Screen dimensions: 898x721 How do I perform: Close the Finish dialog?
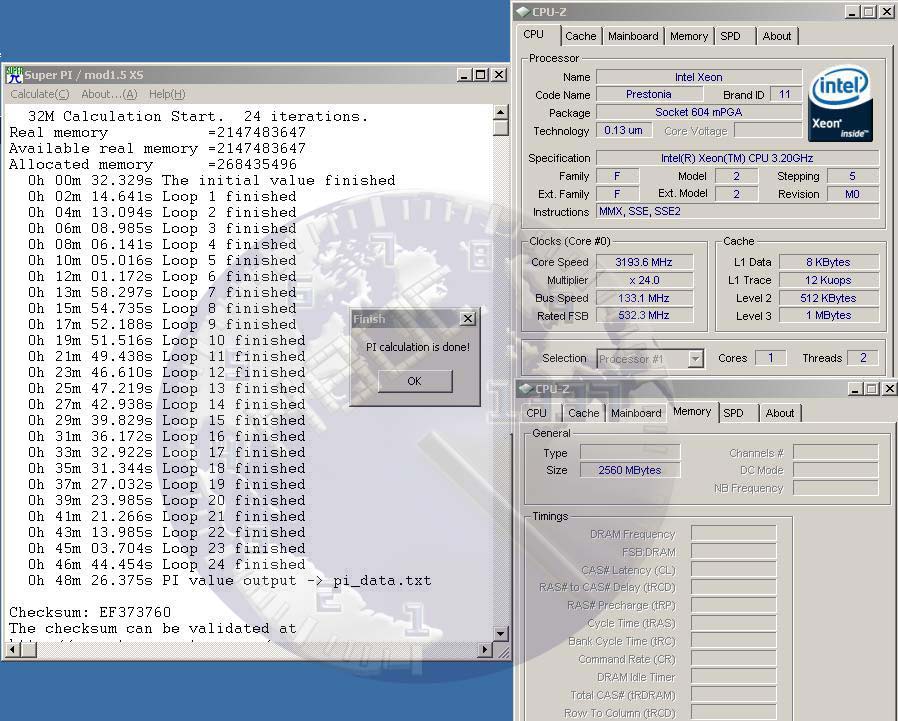pyautogui.click(x=468, y=319)
